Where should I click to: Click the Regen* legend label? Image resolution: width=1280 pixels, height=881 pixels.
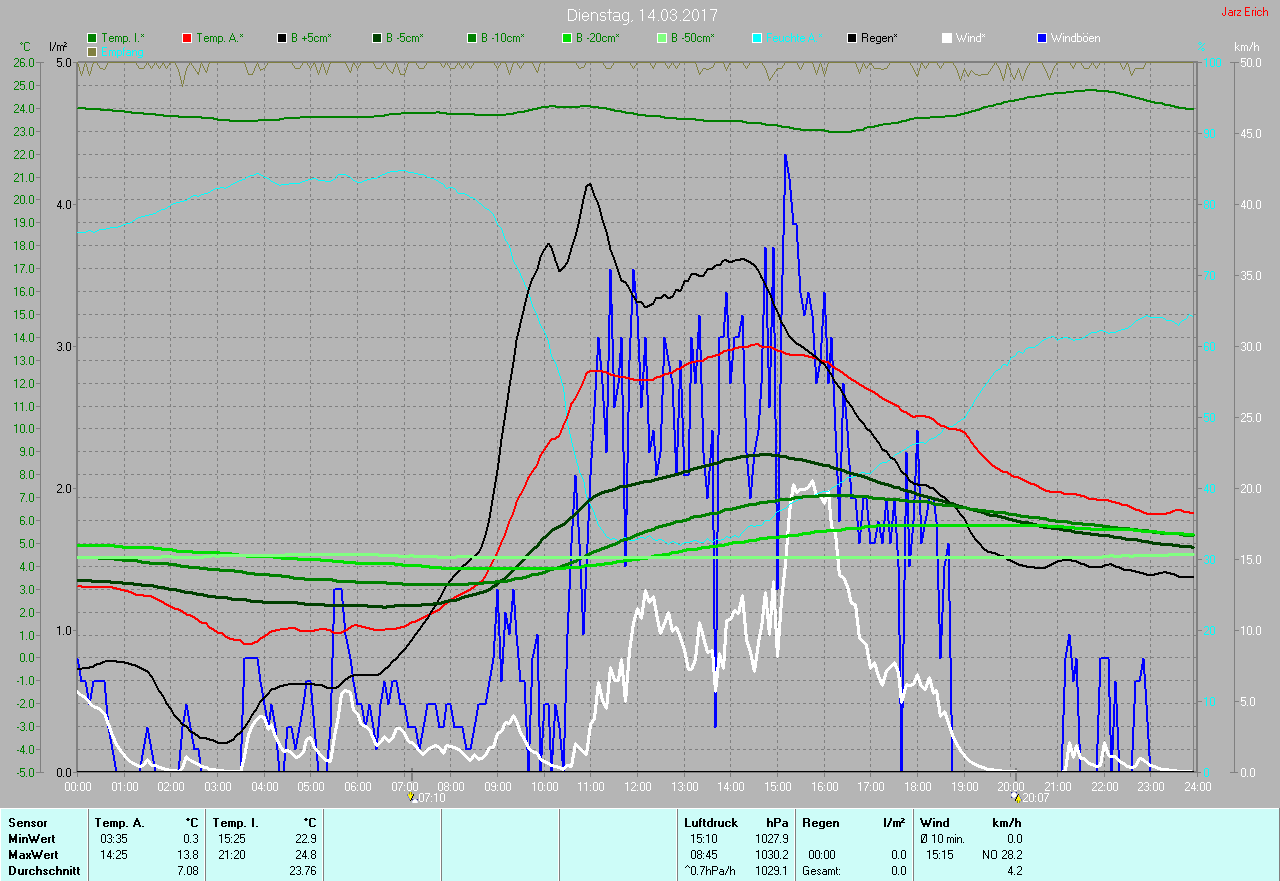pyautogui.click(x=879, y=38)
